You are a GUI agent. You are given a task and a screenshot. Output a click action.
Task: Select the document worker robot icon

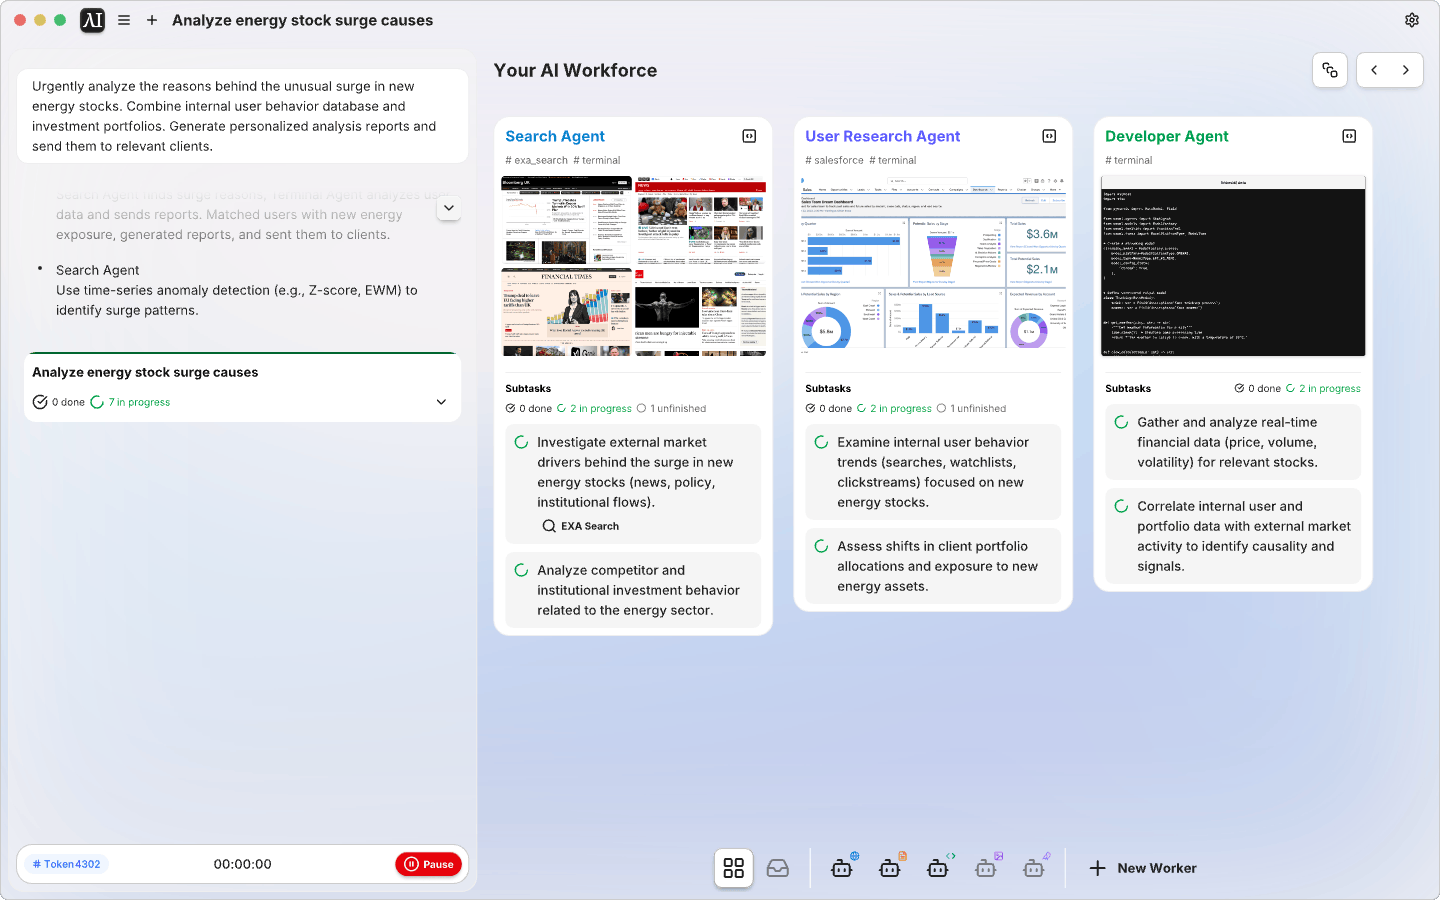890,868
